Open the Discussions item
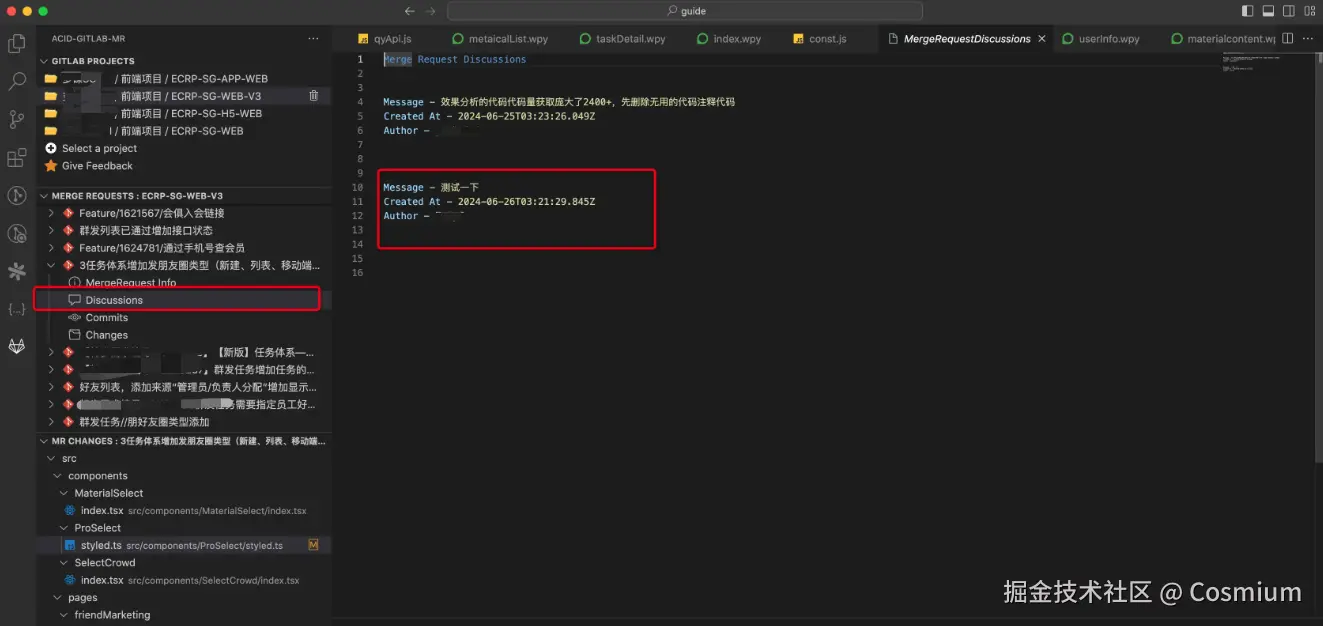Image resolution: width=1323 pixels, height=626 pixels. [114, 300]
